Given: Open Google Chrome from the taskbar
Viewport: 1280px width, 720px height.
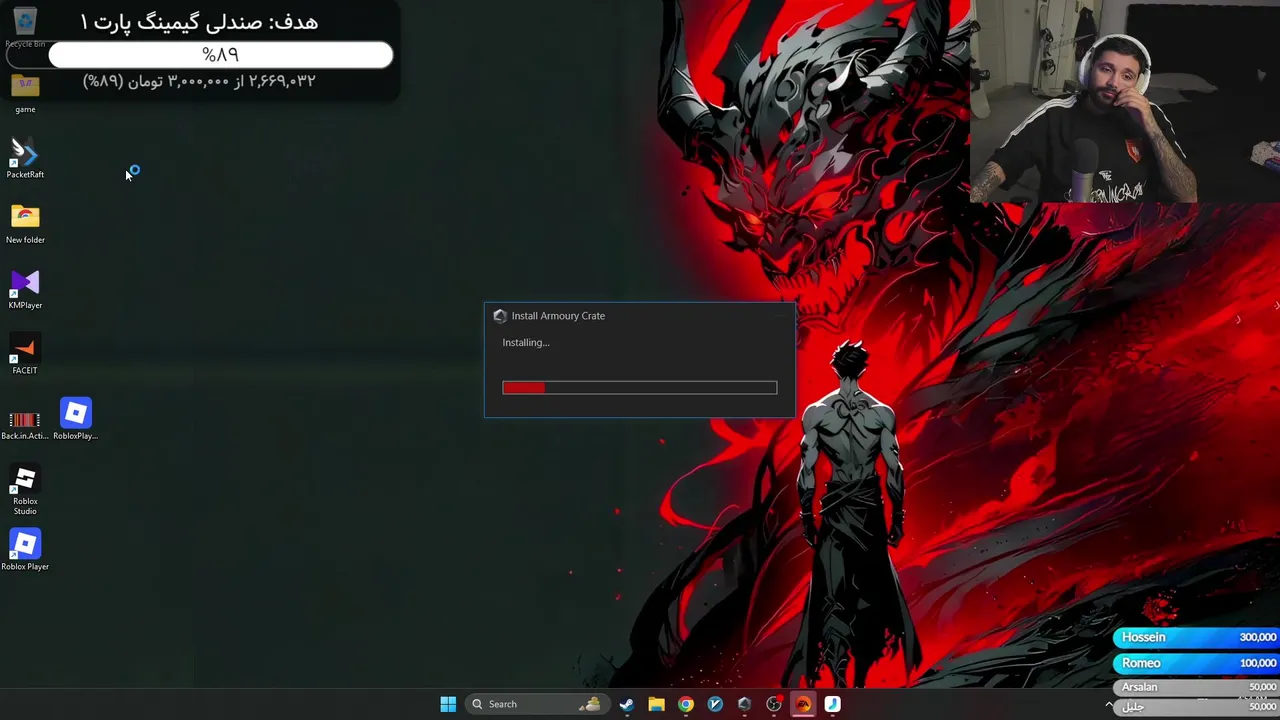Looking at the screenshot, I should click(685, 704).
